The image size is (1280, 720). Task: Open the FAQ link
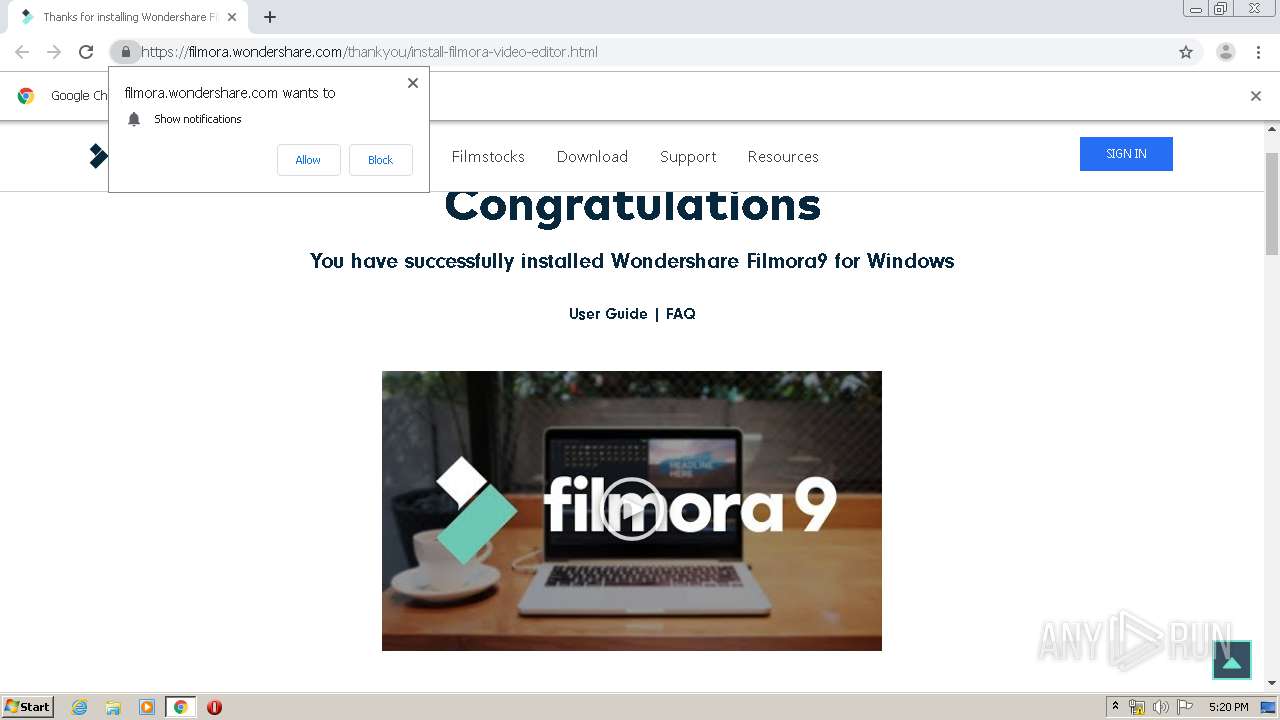click(681, 314)
